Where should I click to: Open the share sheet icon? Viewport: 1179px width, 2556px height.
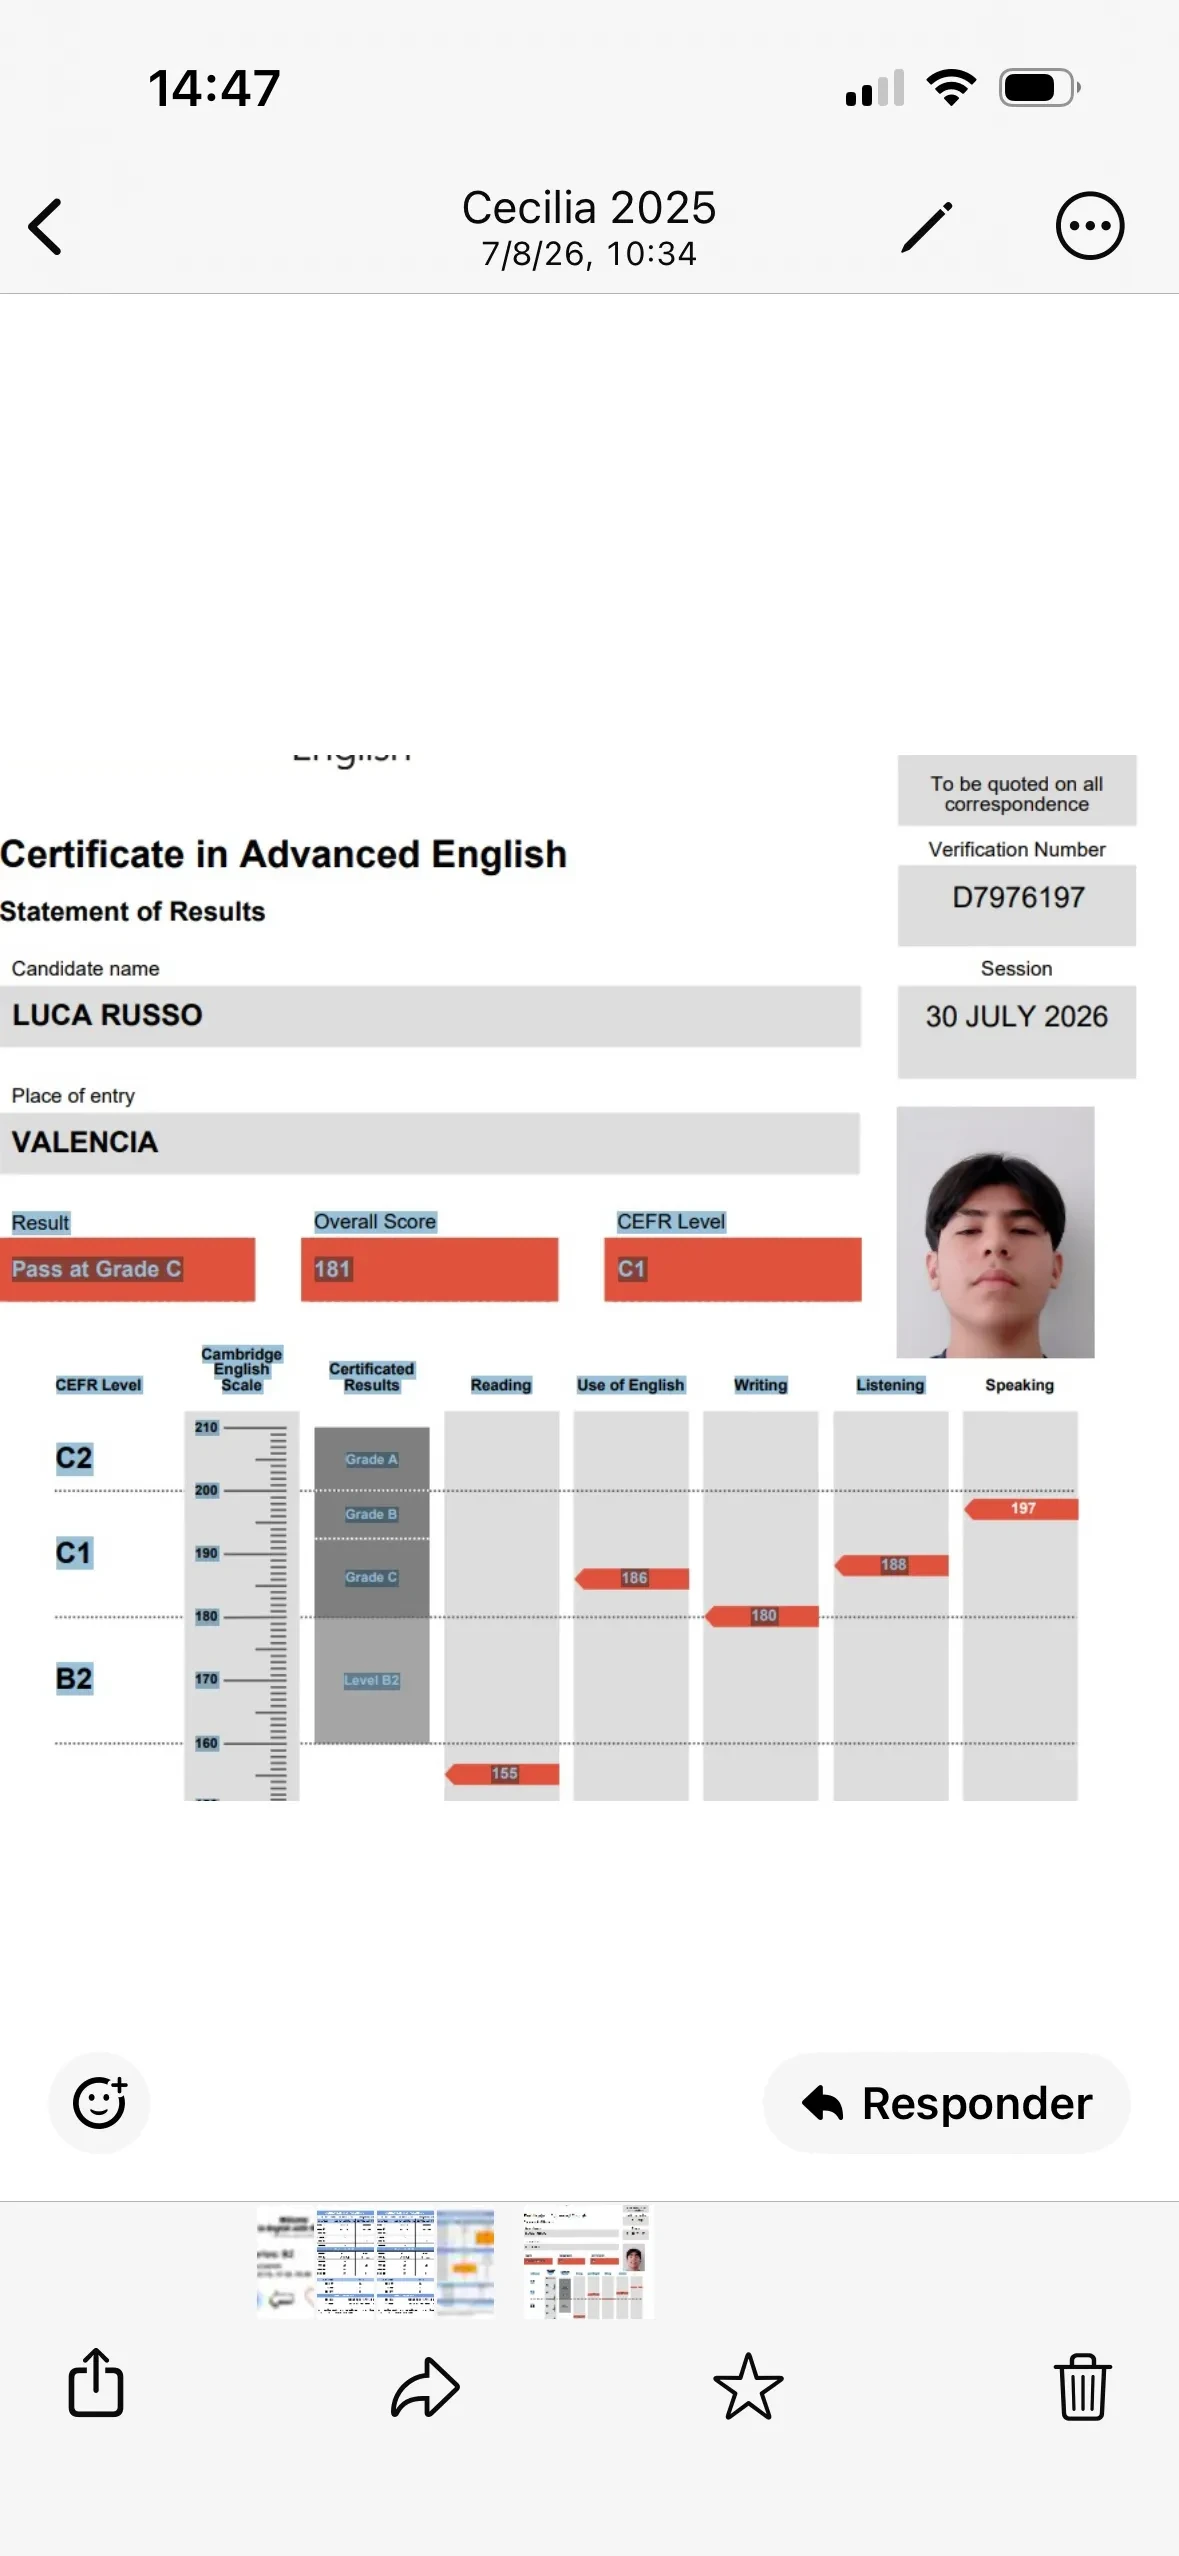[96, 2383]
